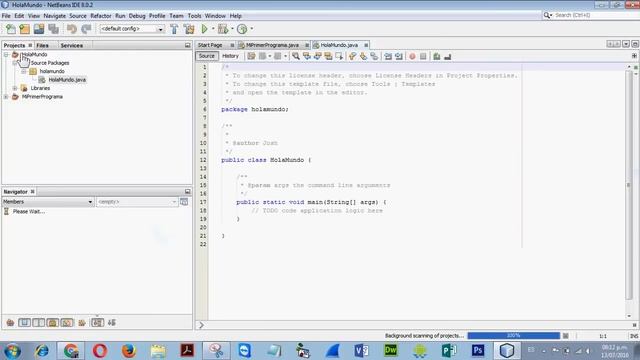Image resolution: width=640 pixels, height=360 pixels.
Task: Click the Undo arrow icon
Action: [x=72, y=29]
